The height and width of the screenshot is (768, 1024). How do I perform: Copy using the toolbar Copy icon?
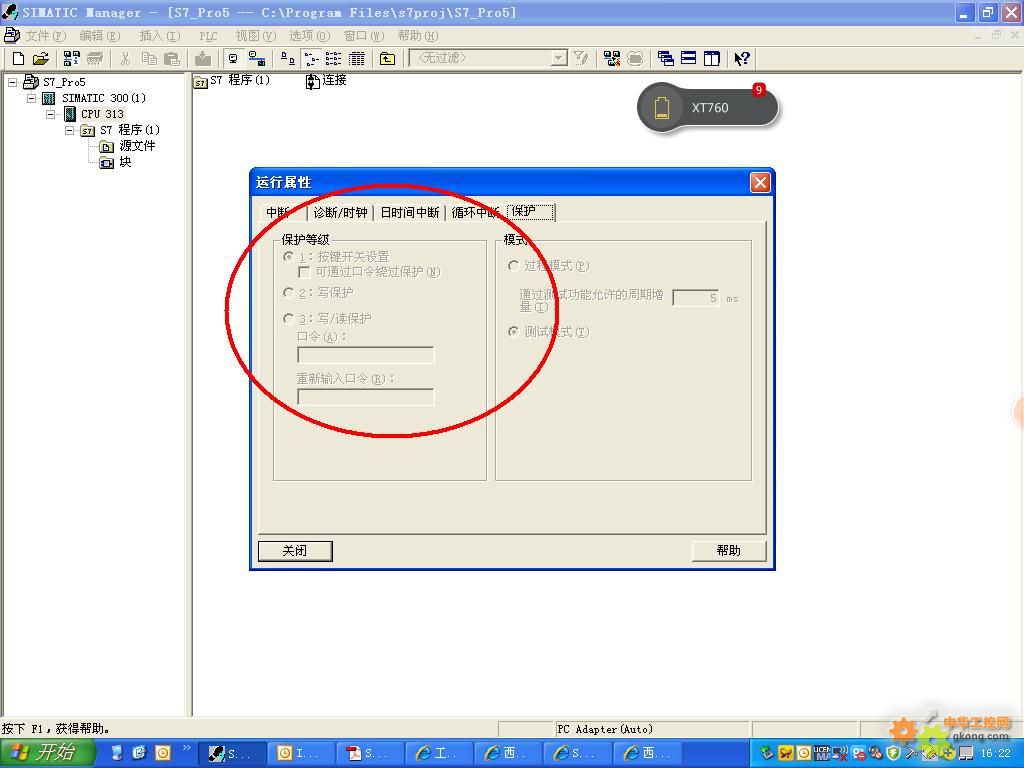(x=149, y=59)
